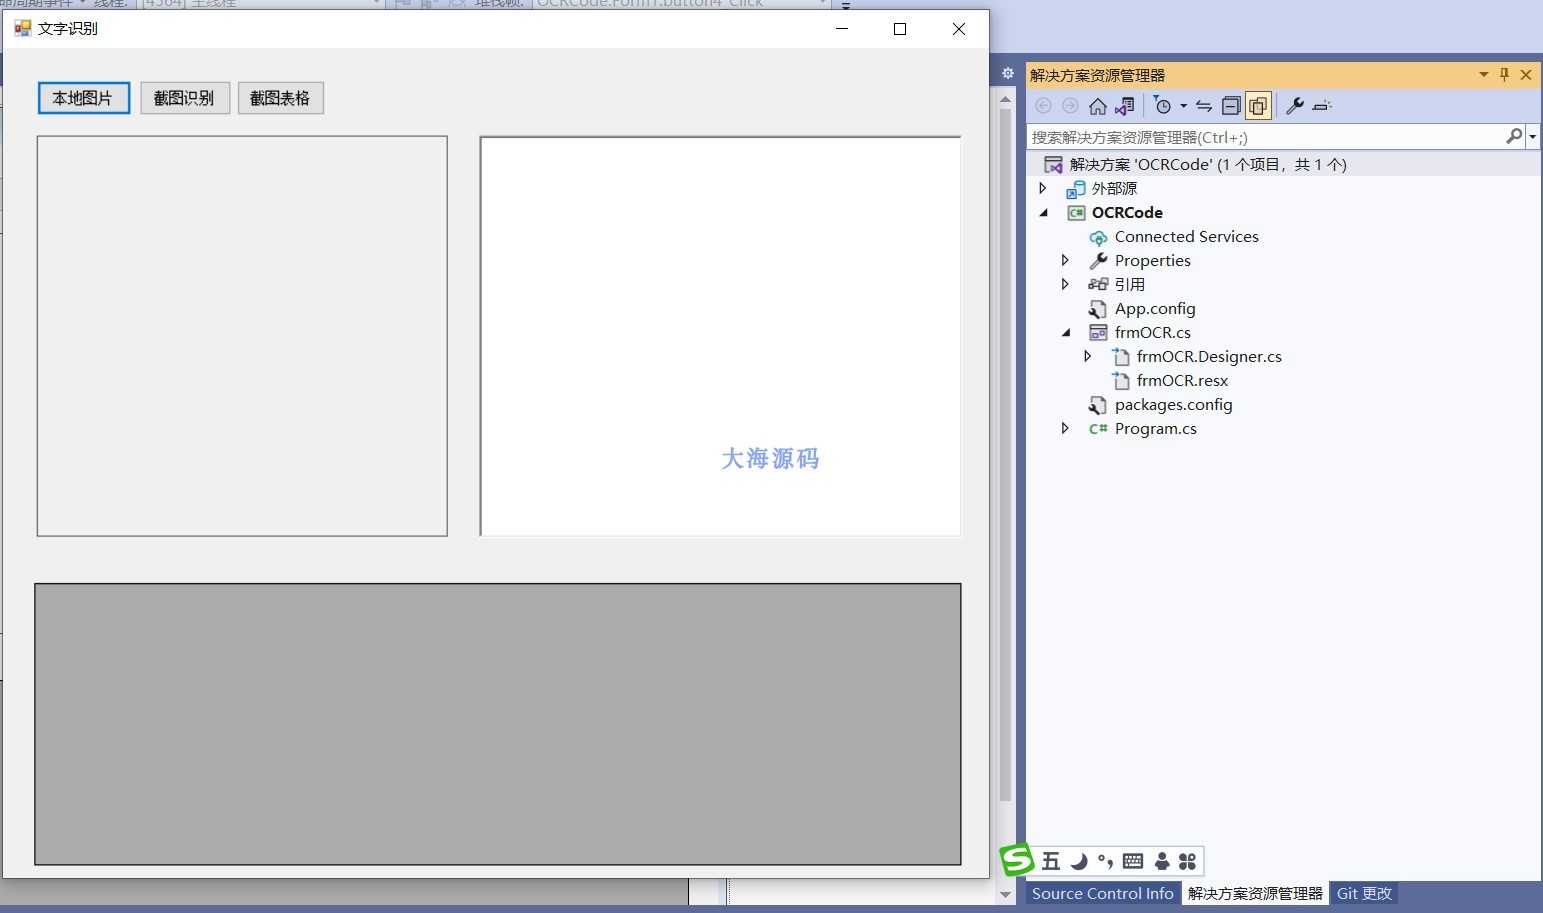
Task: Toggle the punctuation mode icon in IME bar
Action: tap(1105, 861)
